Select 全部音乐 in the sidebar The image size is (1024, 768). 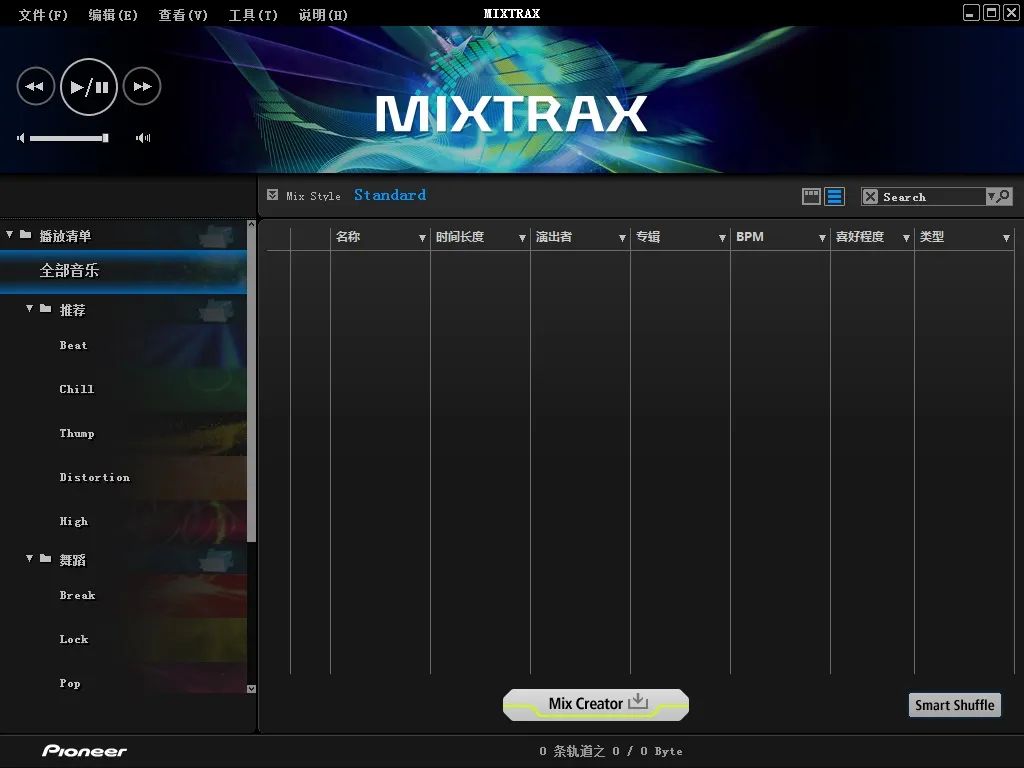(123, 271)
